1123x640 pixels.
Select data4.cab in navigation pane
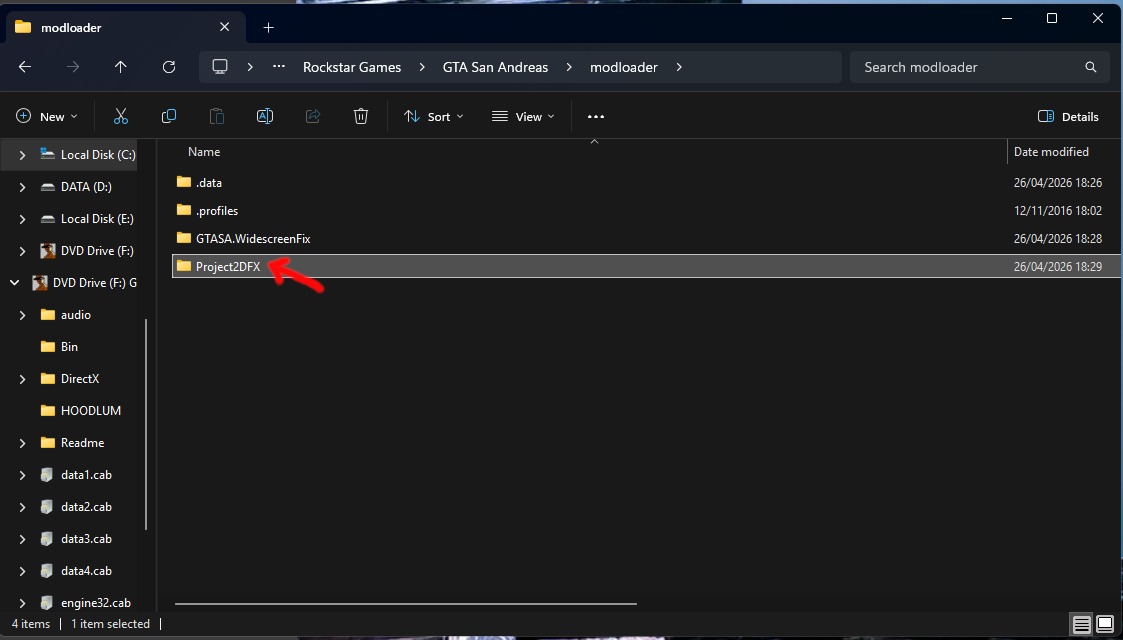[x=86, y=571]
